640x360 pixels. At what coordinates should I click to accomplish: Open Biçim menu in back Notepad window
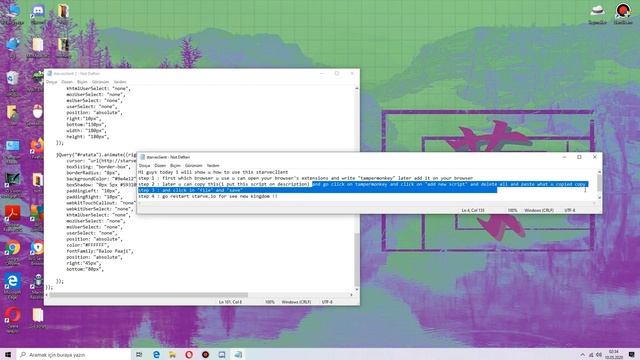click(x=82, y=82)
